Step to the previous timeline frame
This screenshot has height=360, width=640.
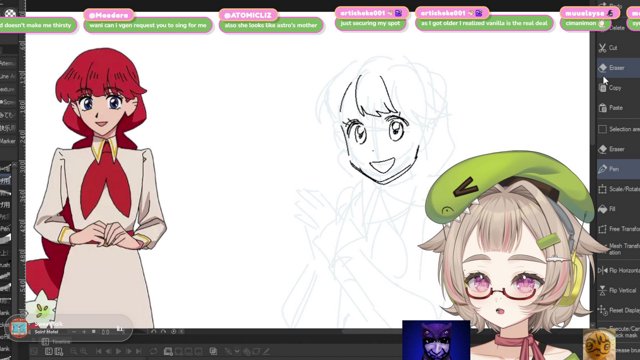click(109, 351)
